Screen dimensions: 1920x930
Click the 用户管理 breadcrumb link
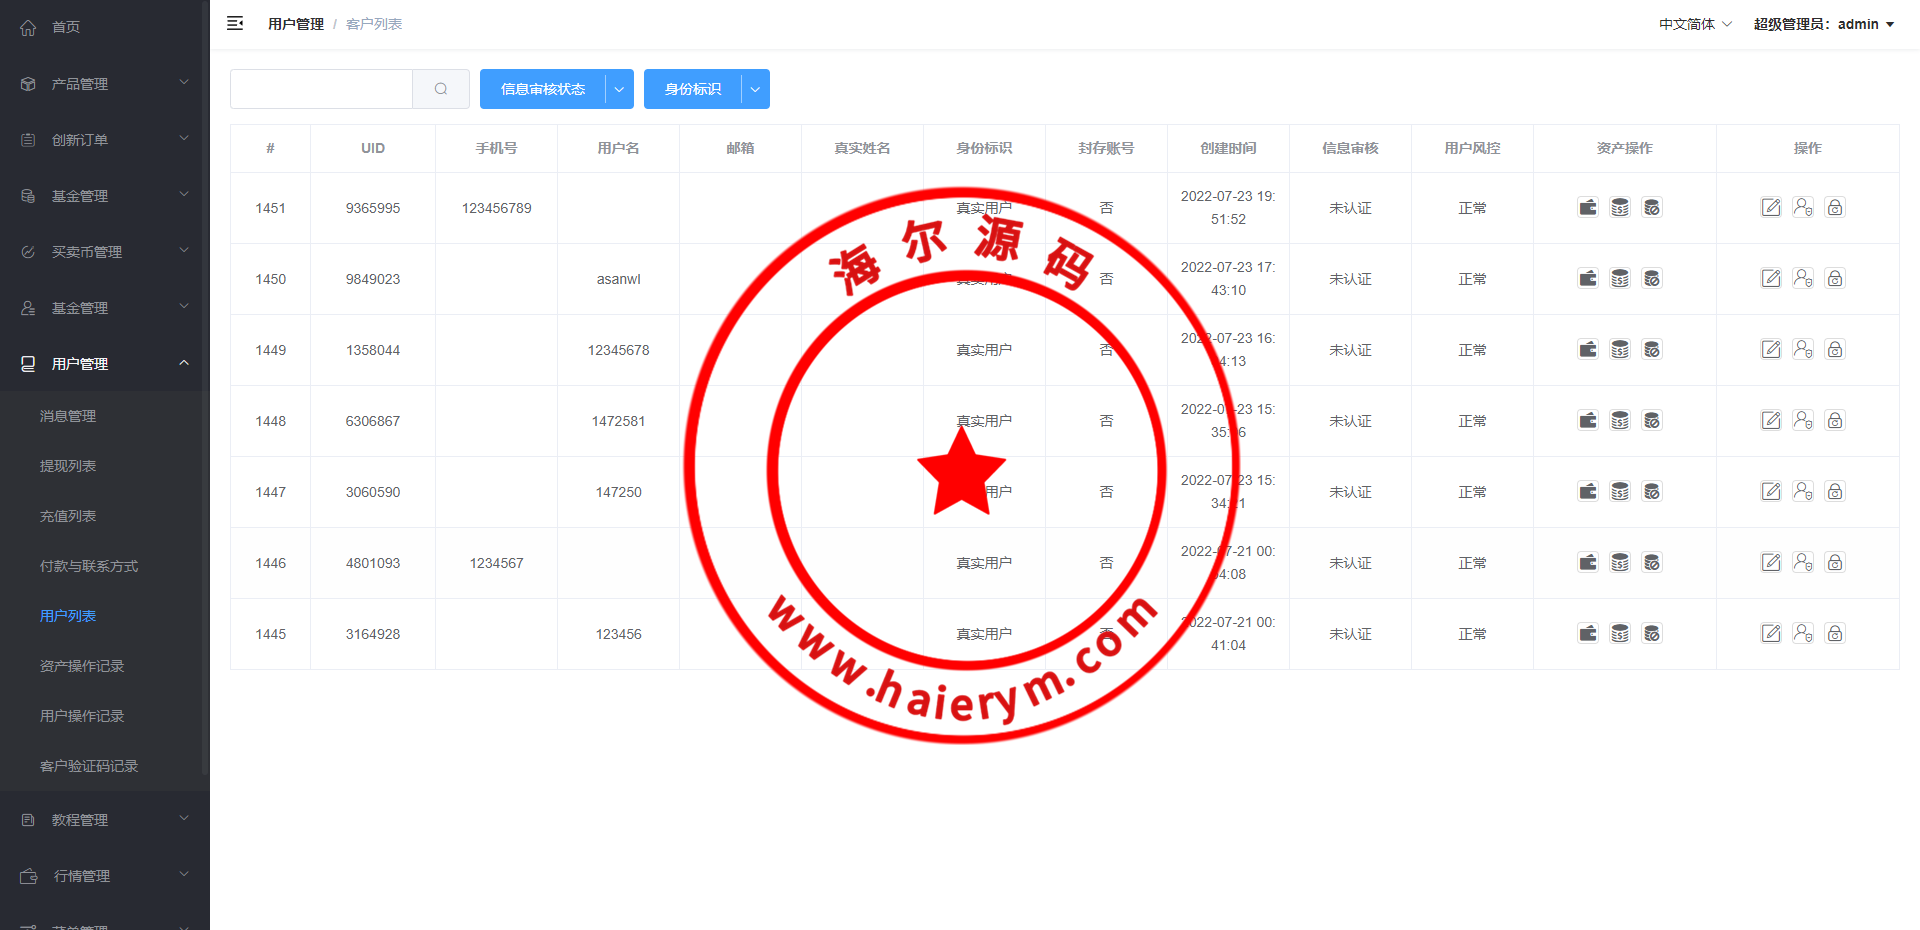296,24
